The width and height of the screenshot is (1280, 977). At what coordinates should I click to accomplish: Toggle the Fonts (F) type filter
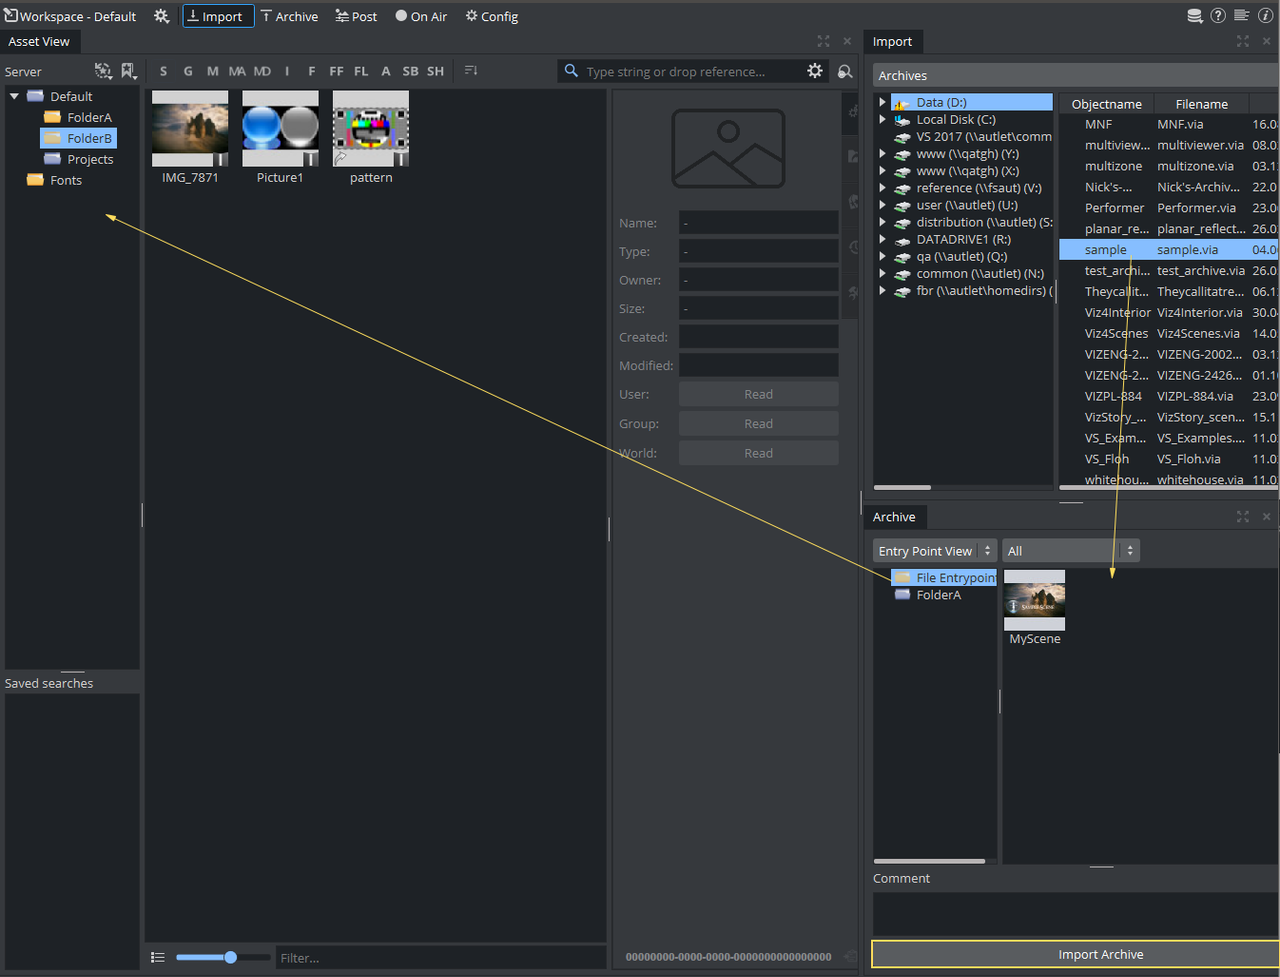click(312, 71)
